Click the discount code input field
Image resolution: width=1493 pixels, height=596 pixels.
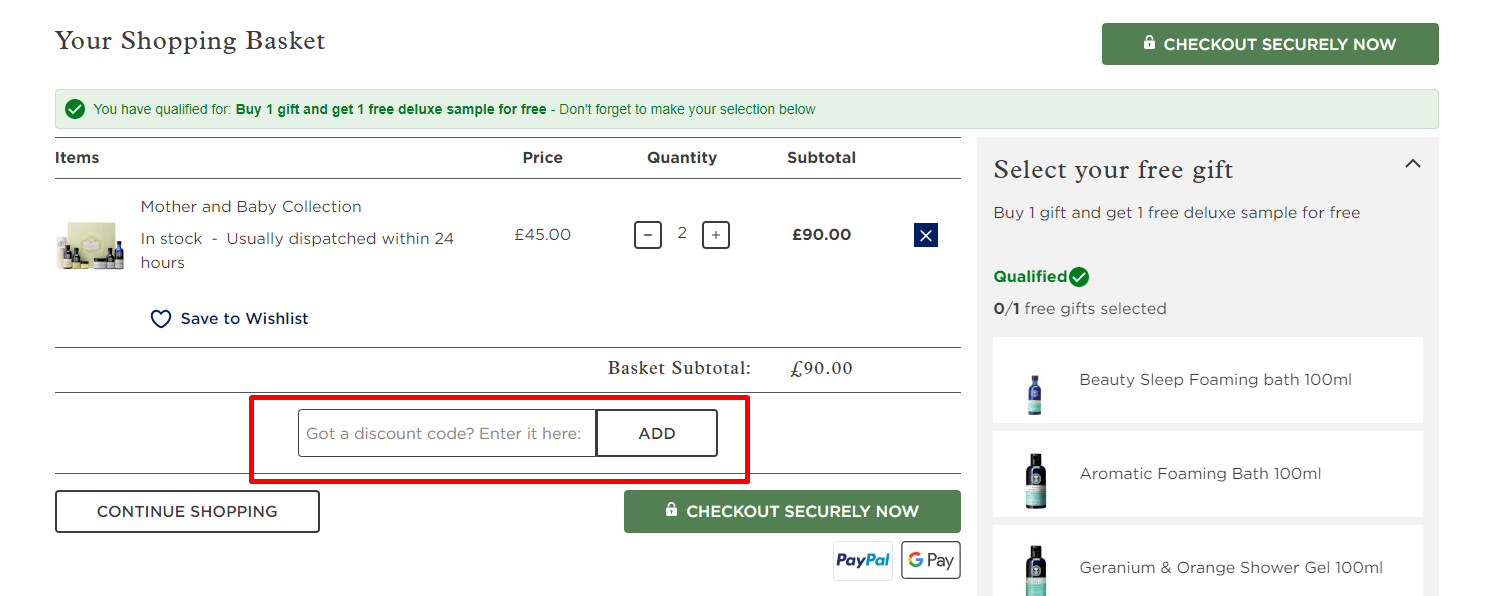(x=446, y=433)
